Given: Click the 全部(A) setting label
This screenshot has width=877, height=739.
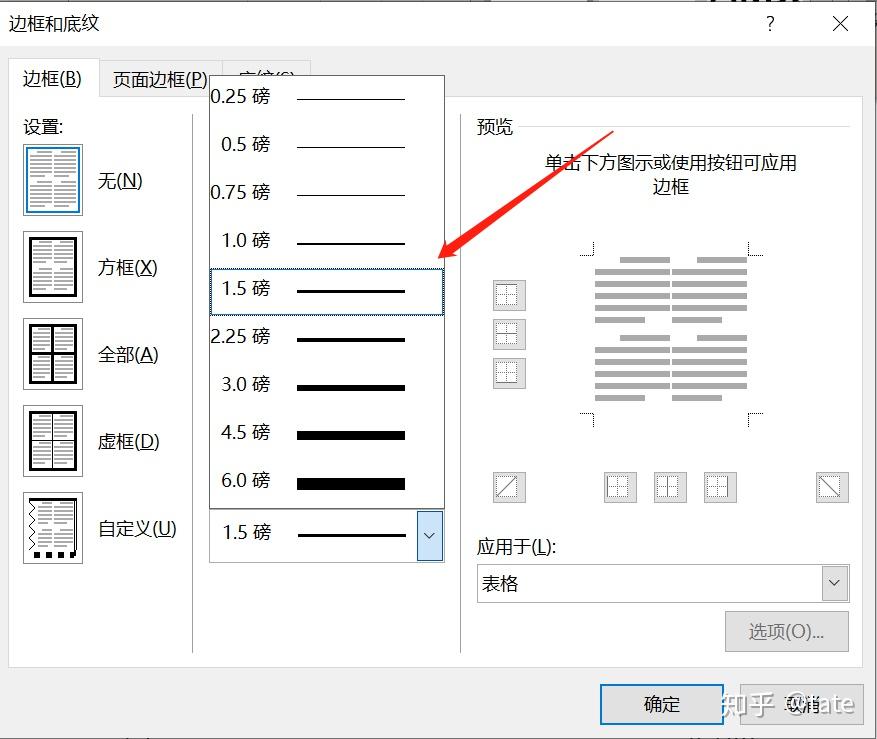Looking at the screenshot, I should tap(128, 355).
